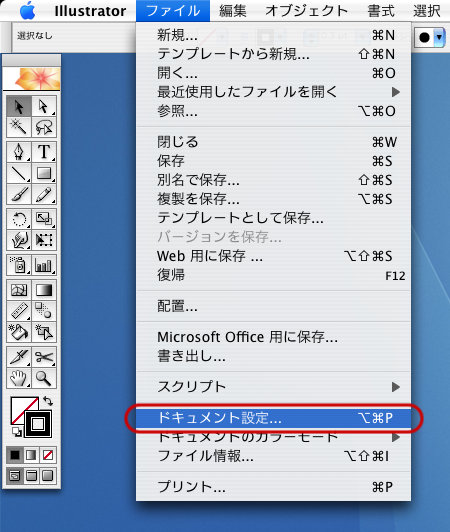Open the 選択 menu
Viewport: 450px width, 532px height.
tap(427, 11)
